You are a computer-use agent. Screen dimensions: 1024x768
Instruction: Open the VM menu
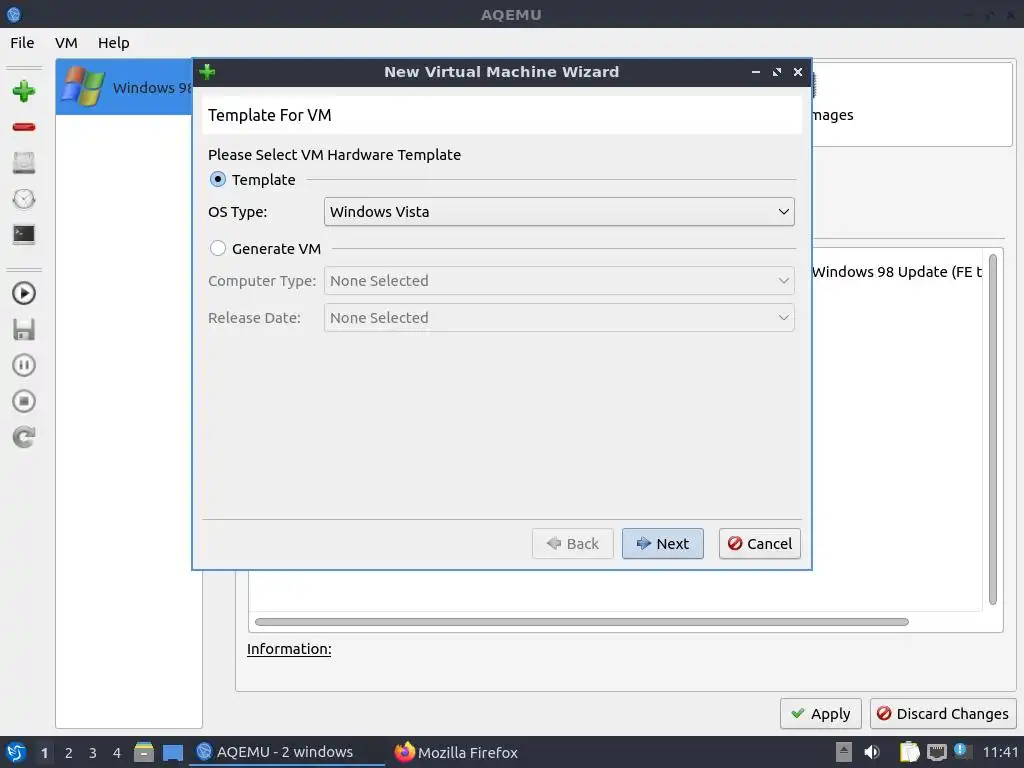point(66,42)
